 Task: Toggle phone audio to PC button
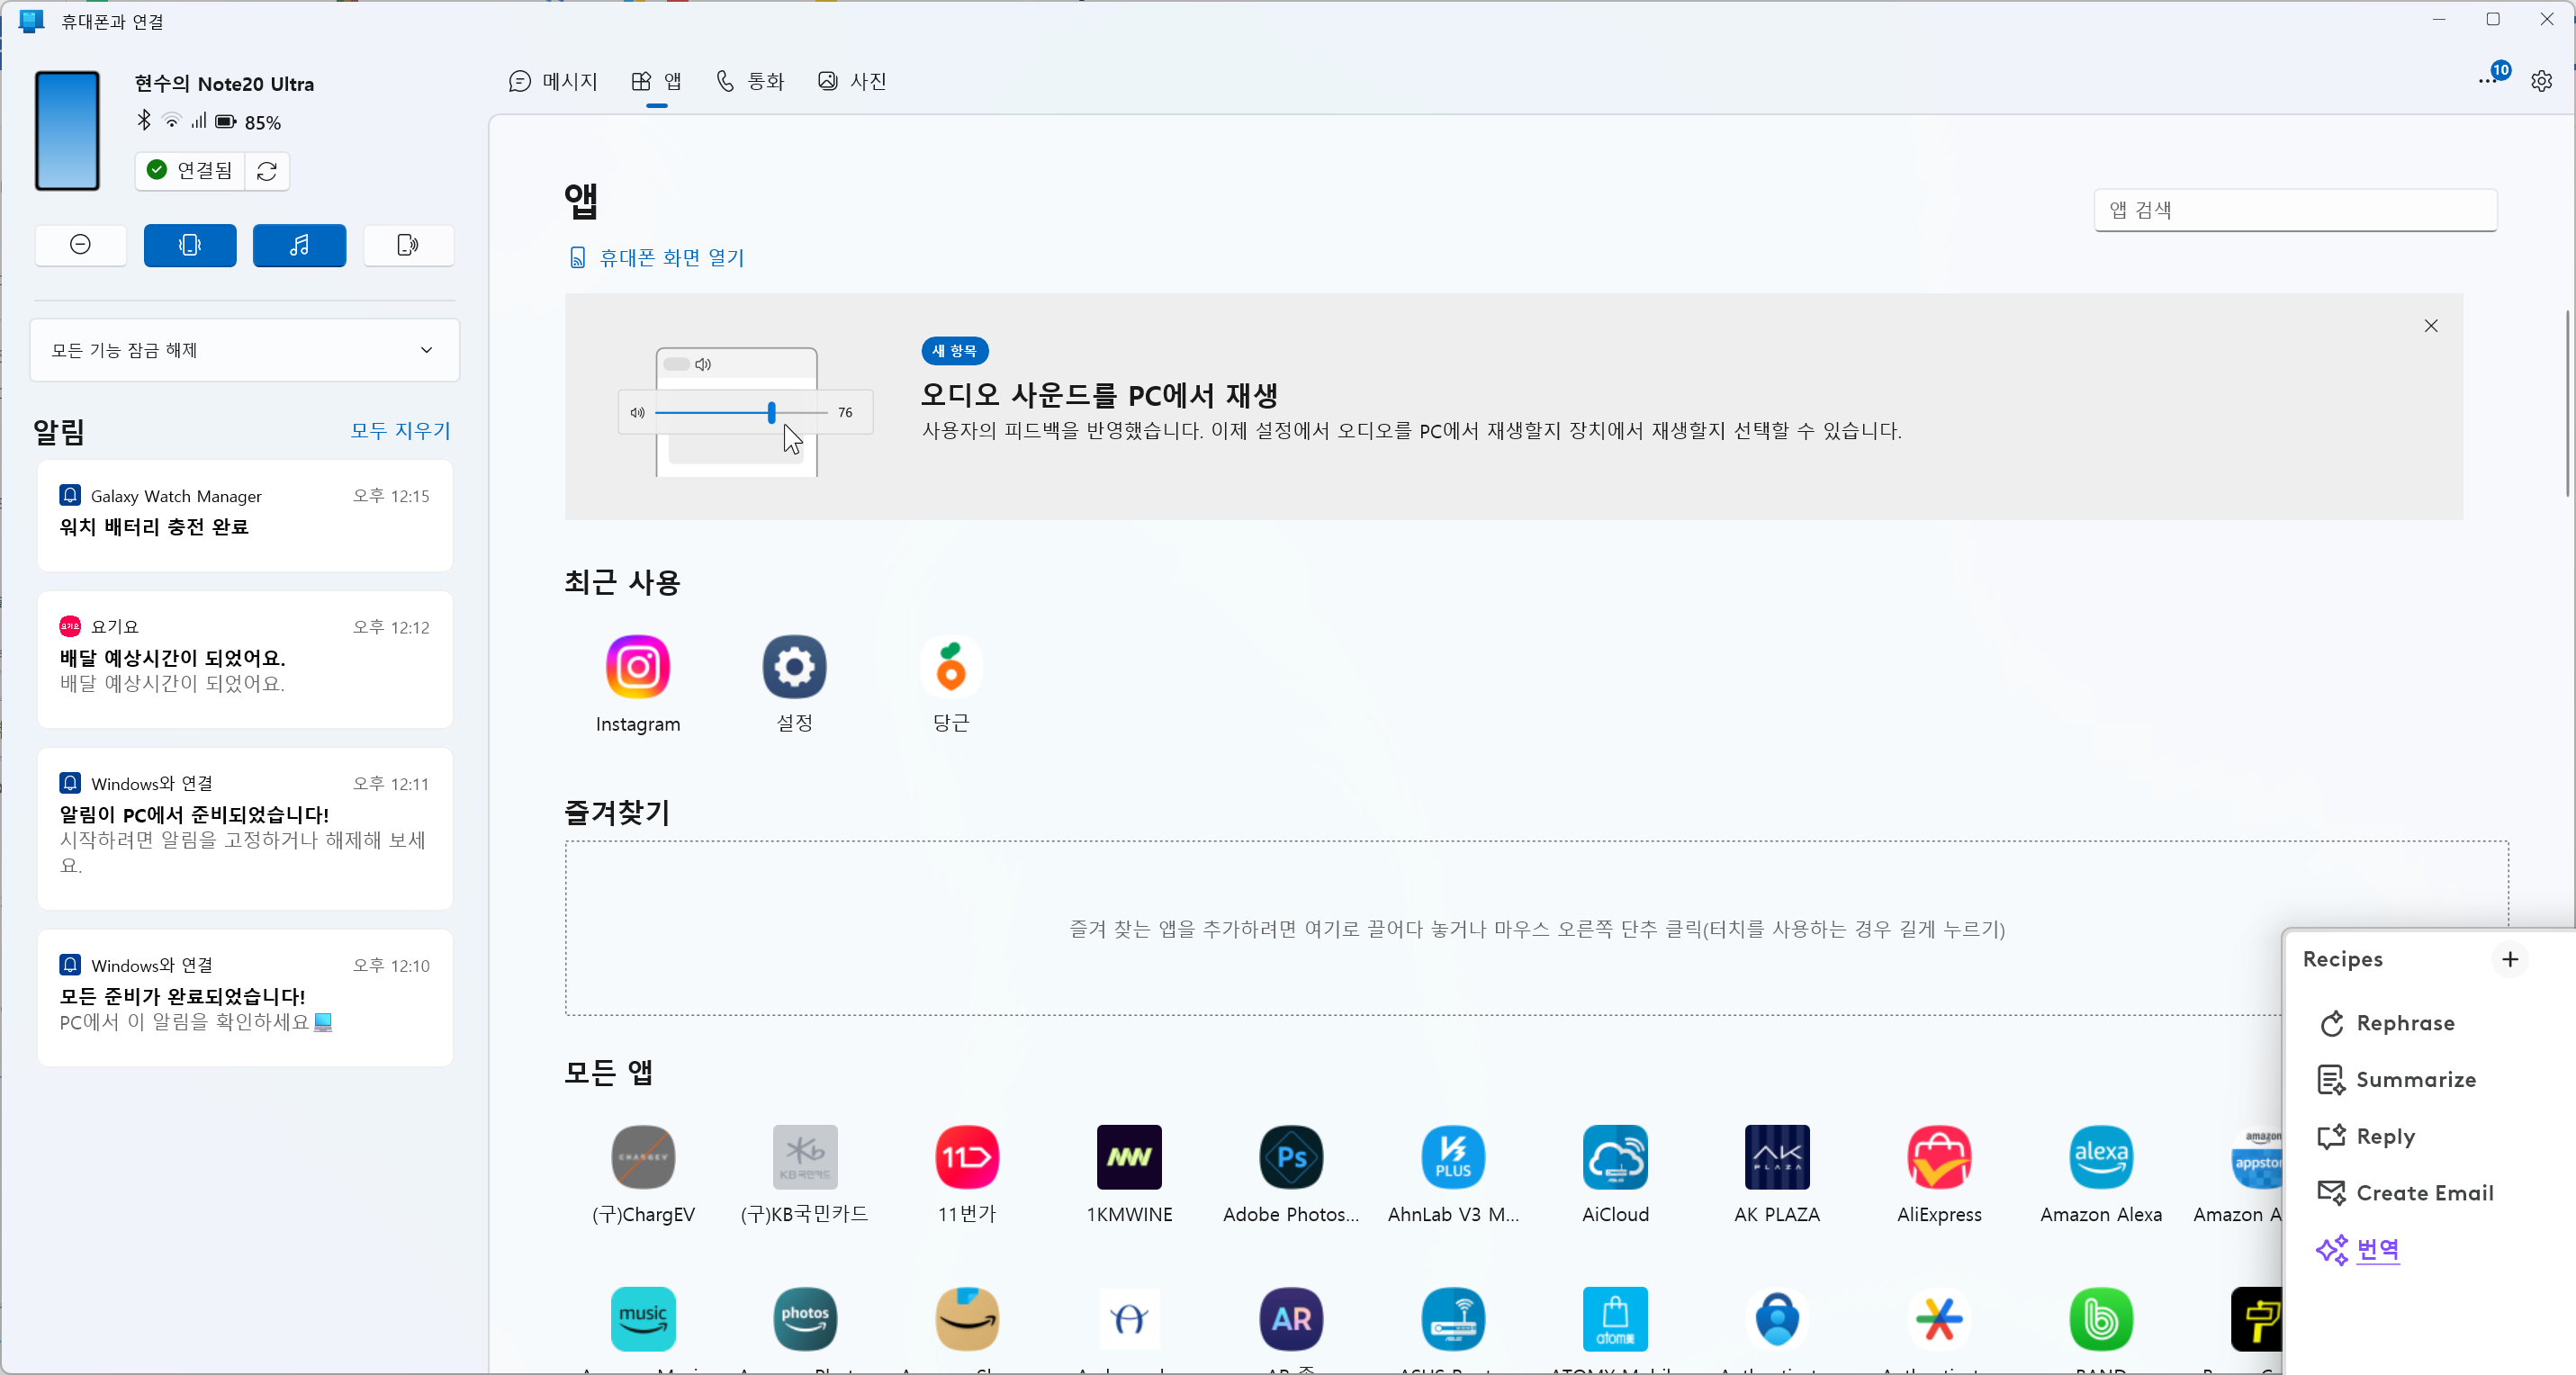point(408,245)
